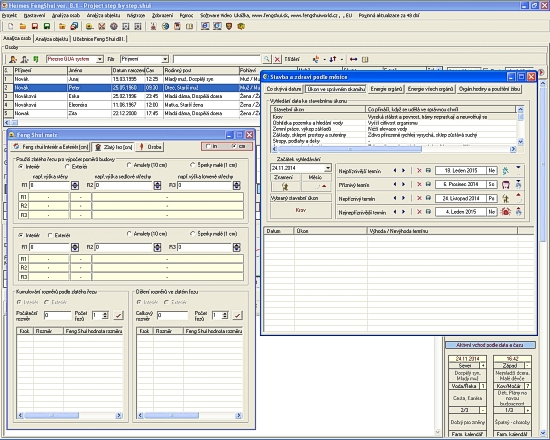Click the Open folder toolbar icon

click(23, 26)
